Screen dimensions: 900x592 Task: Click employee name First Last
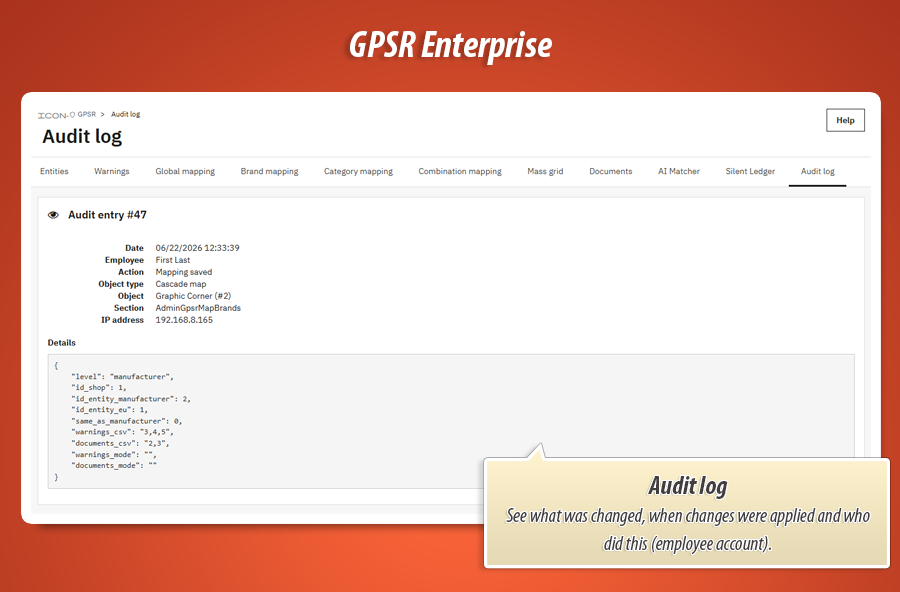173,260
